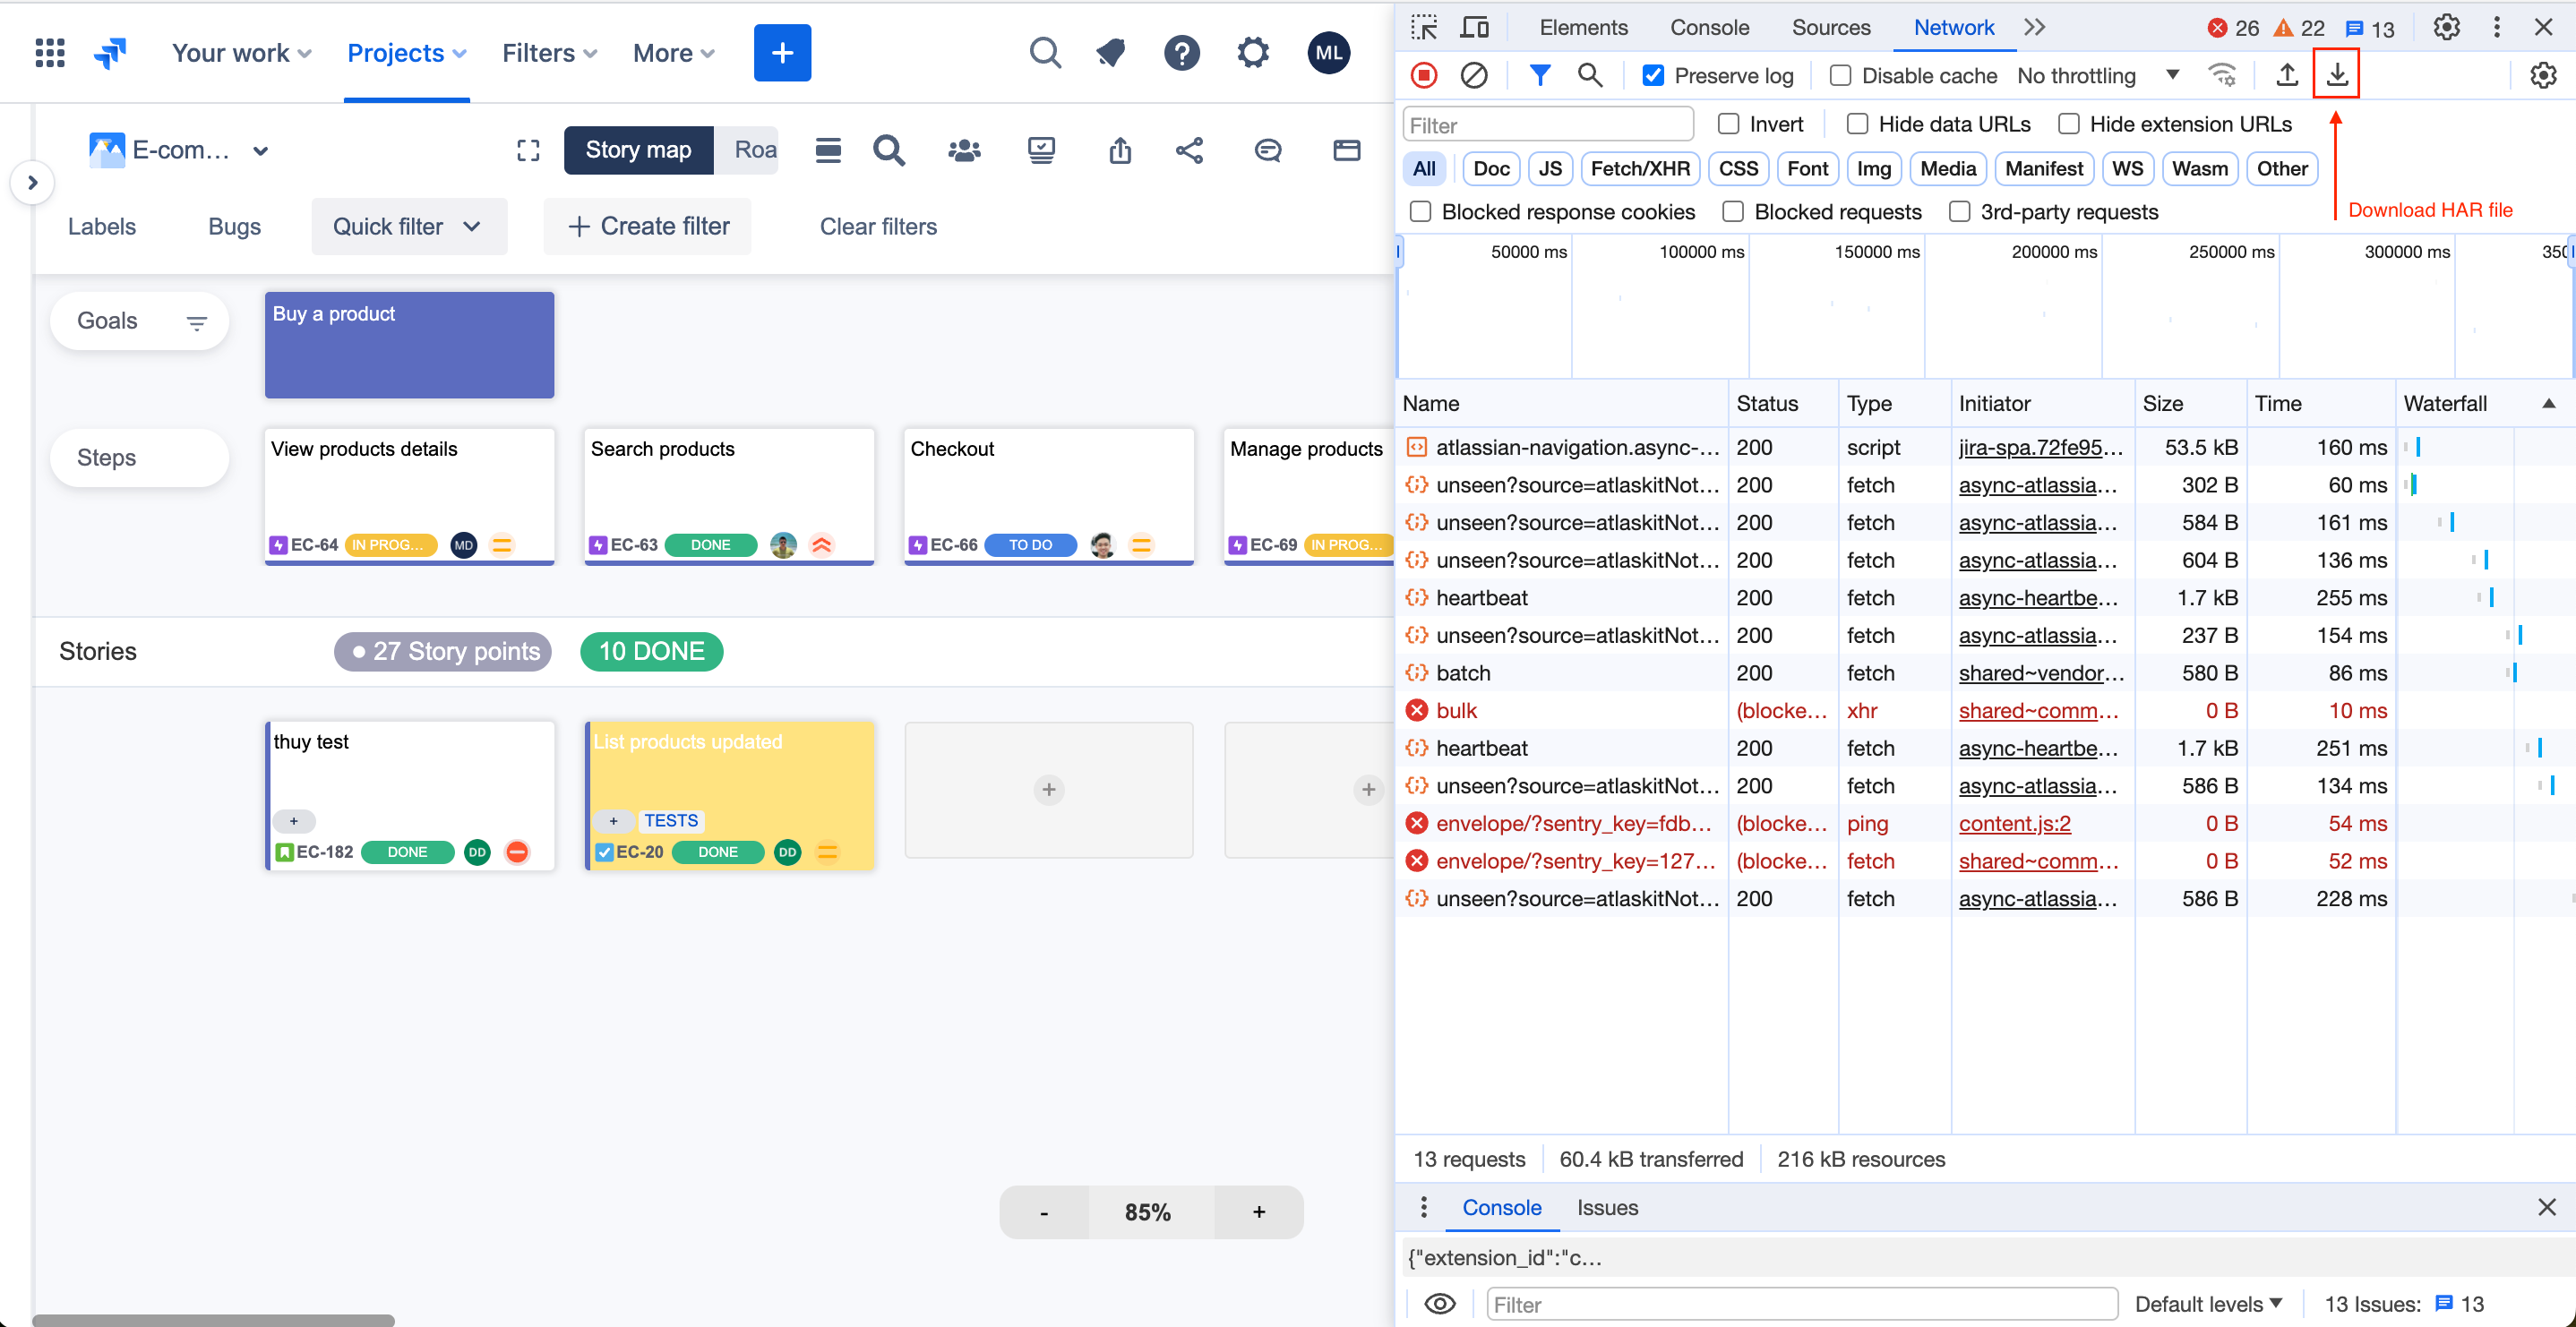This screenshot has height=1327, width=2576.
Task: Click the zoom in plus button
Action: tap(1258, 1212)
